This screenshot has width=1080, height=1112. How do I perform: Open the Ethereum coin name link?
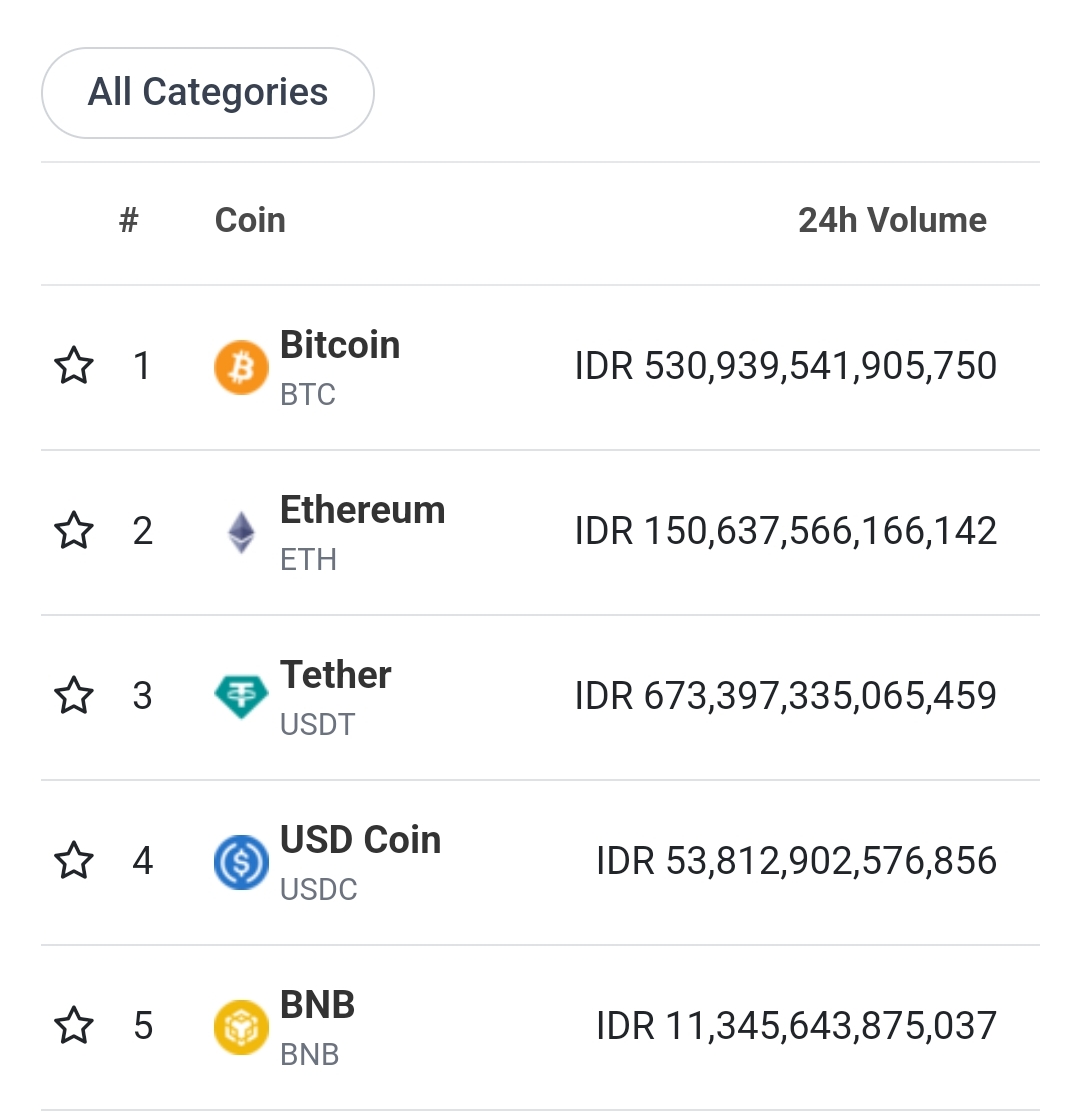[362, 511]
